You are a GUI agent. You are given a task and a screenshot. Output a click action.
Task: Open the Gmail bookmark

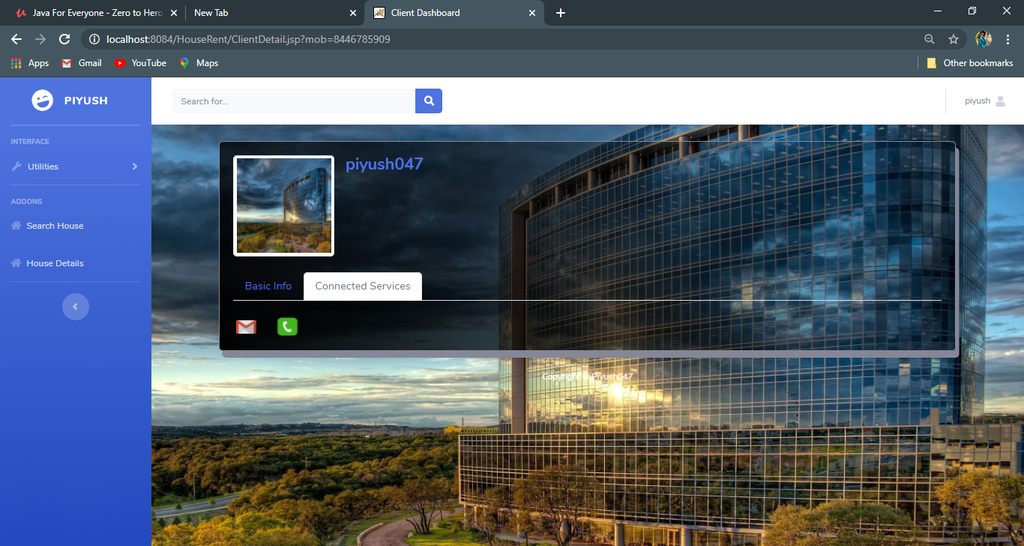point(82,63)
